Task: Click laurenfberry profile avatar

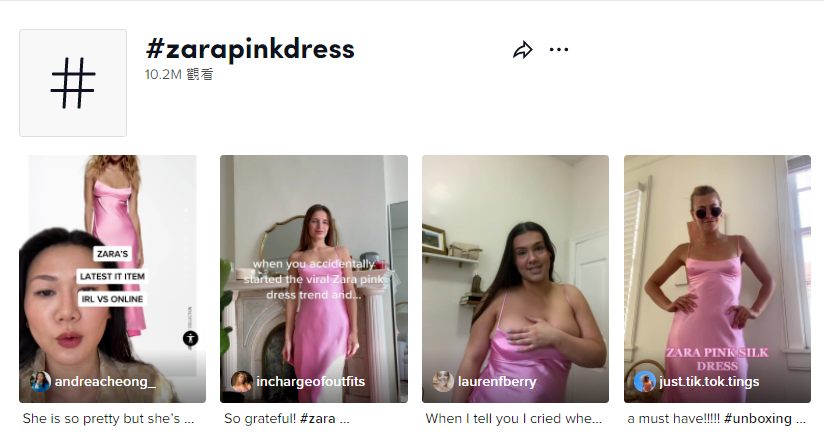Action: [443, 381]
